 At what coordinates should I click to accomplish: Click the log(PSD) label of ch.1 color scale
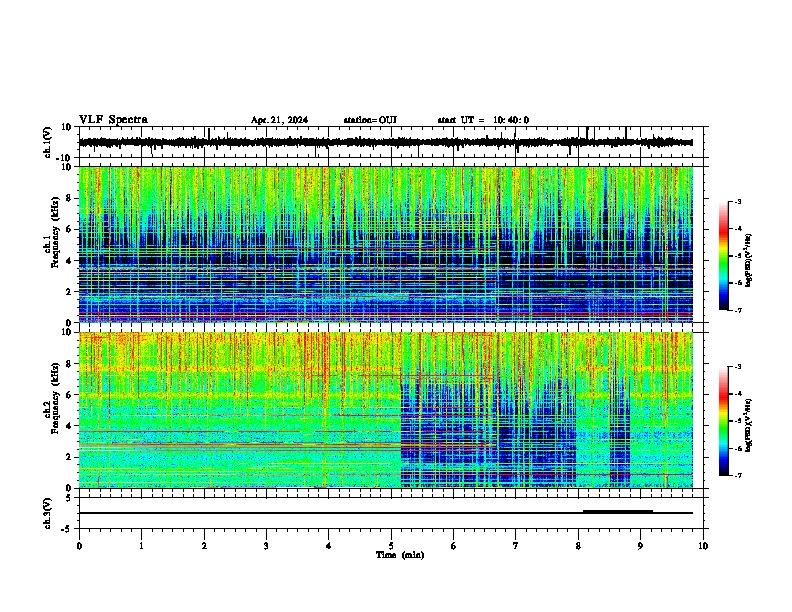click(749, 260)
